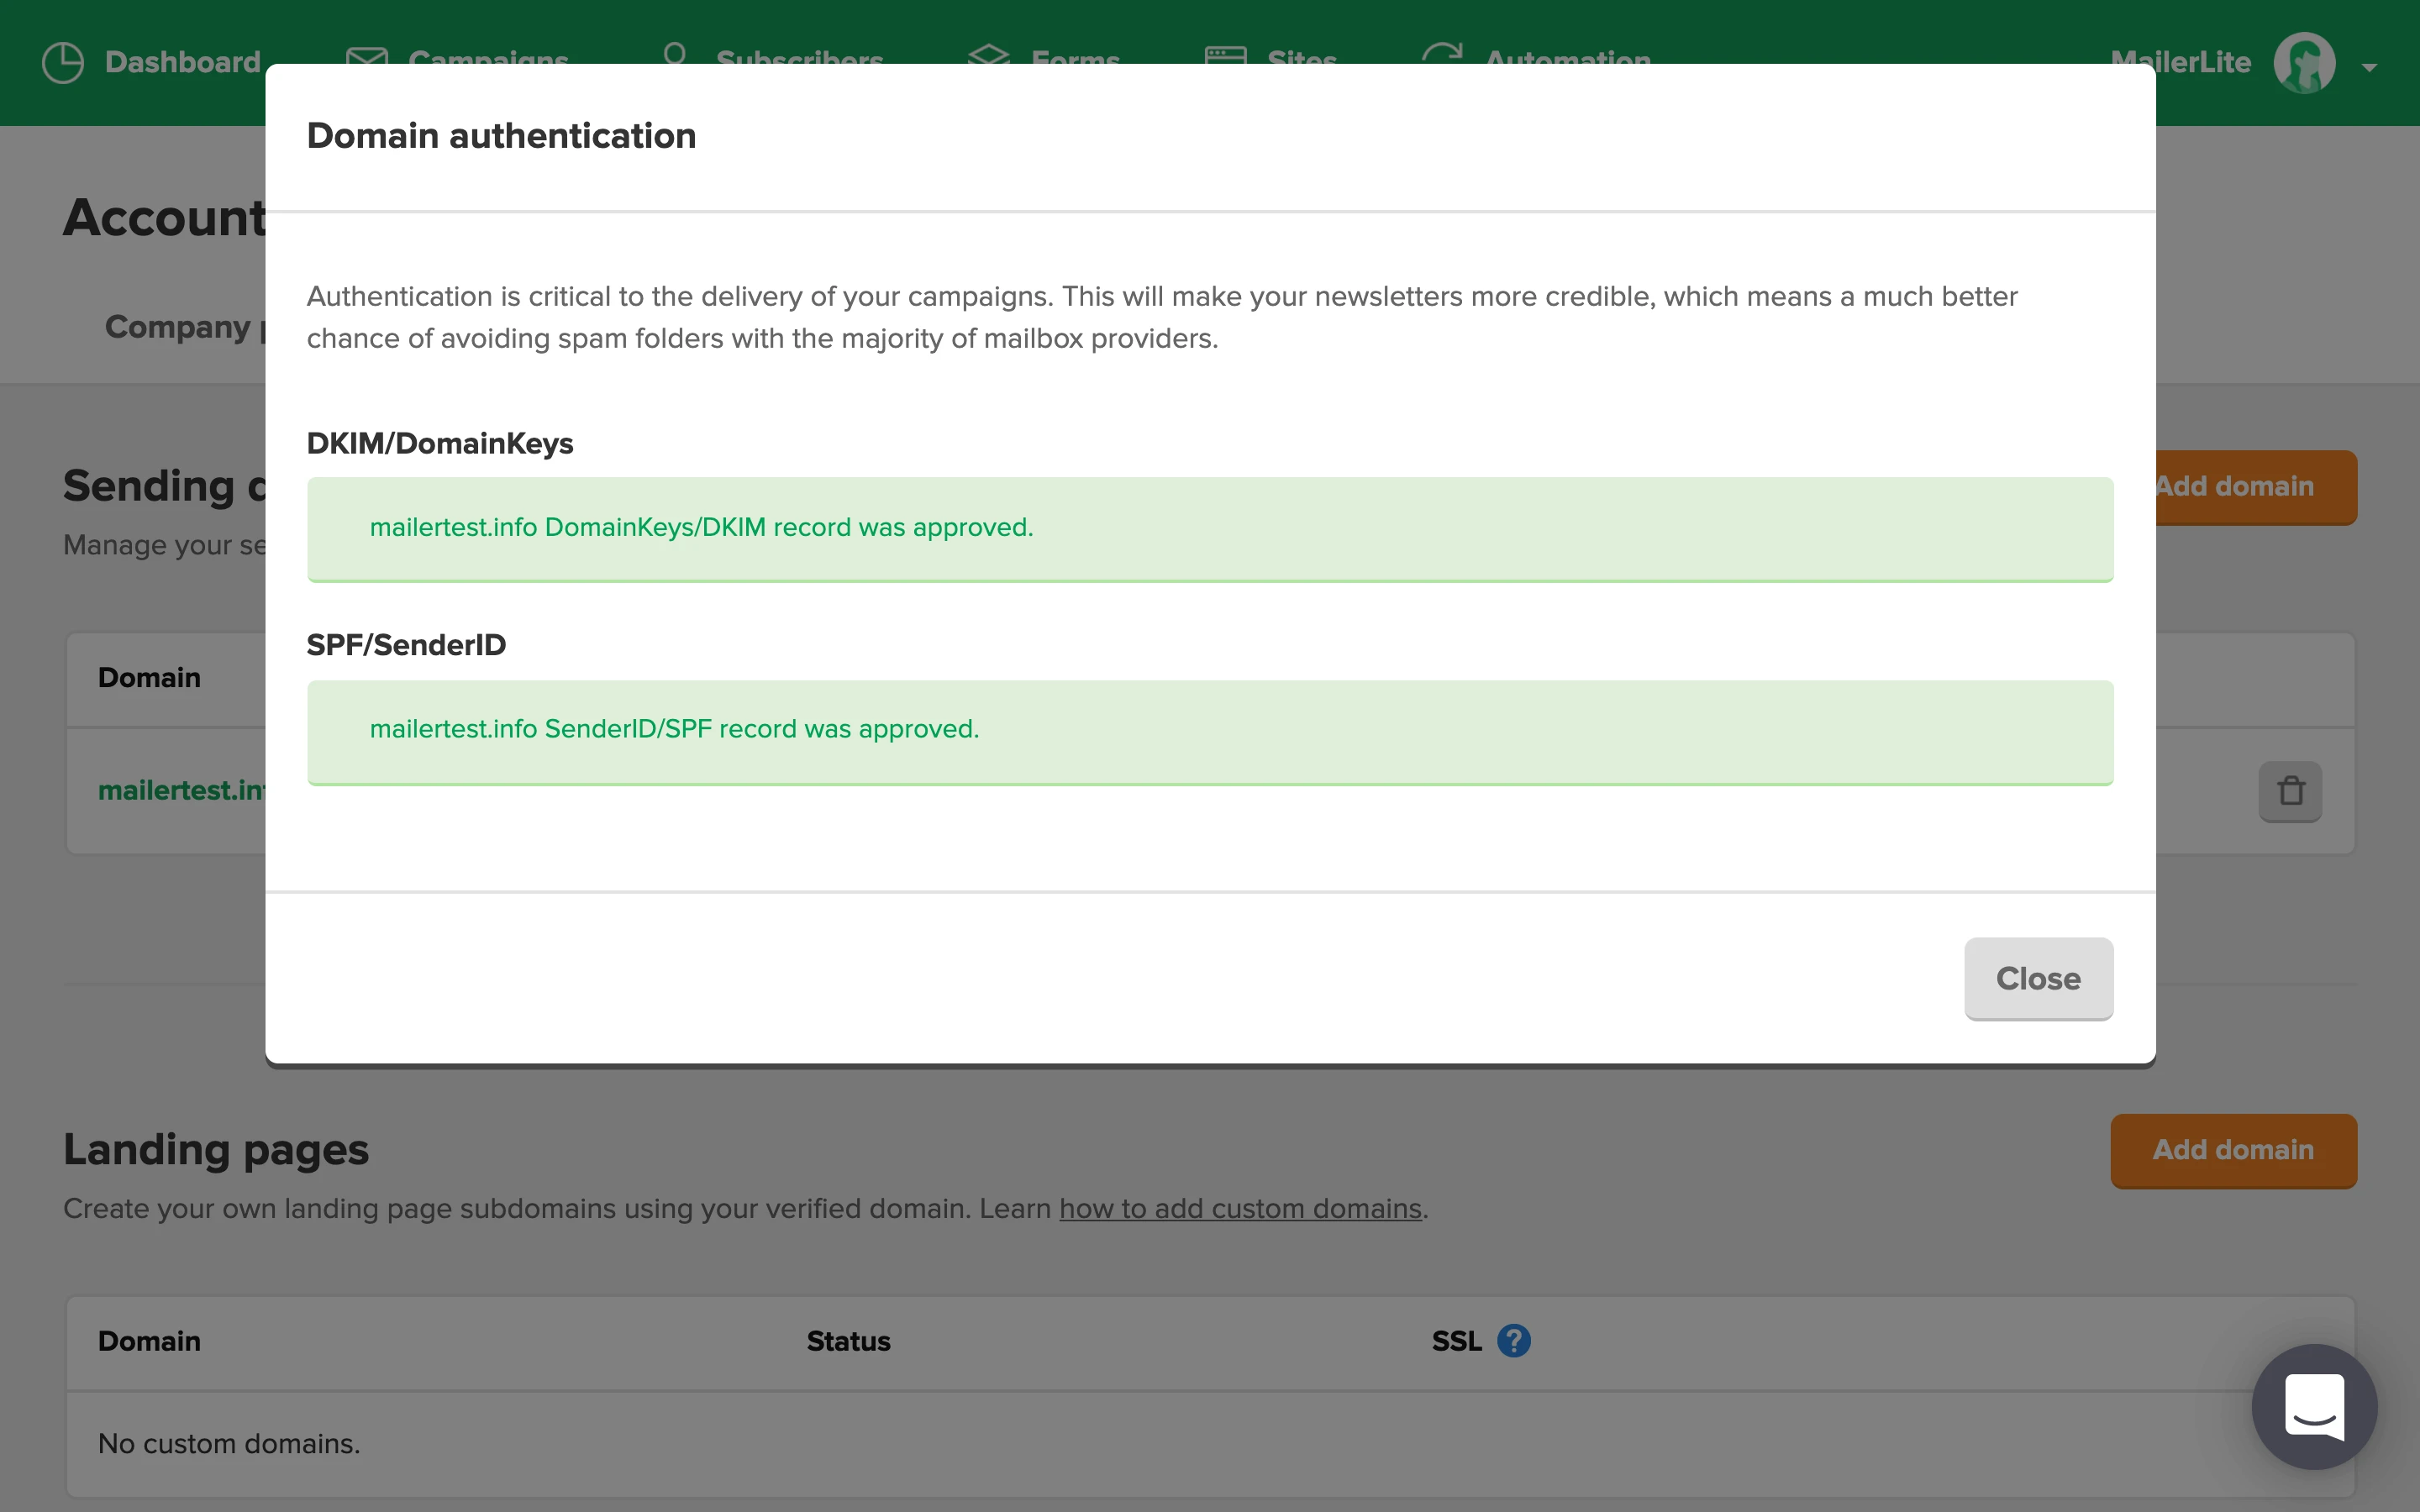This screenshot has width=2420, height=1512.
Task: Switch to the Company profile tab
Action: [180, 327]
